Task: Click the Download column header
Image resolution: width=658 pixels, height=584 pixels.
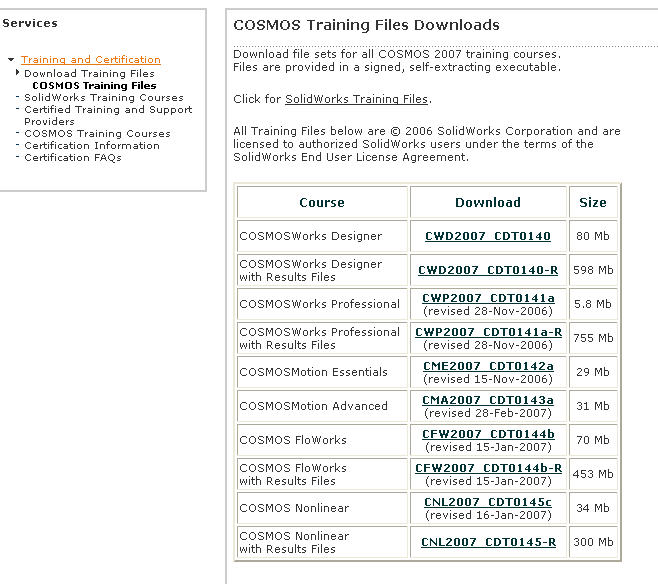Action: click(x=488, y=202)
